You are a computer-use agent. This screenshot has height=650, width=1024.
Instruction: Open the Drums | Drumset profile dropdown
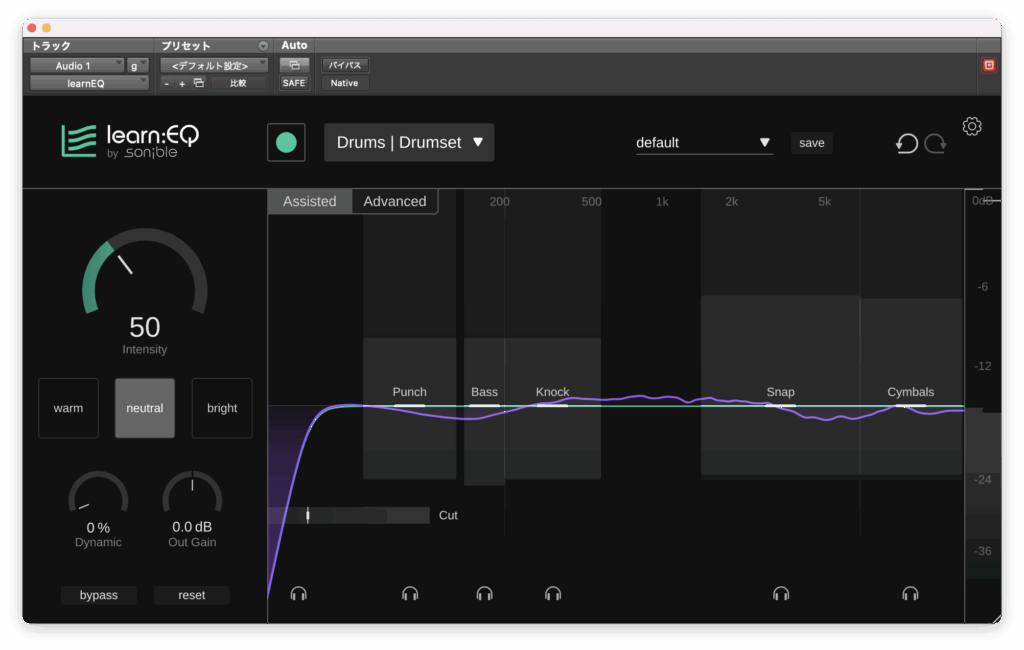[x=409, y=142]
